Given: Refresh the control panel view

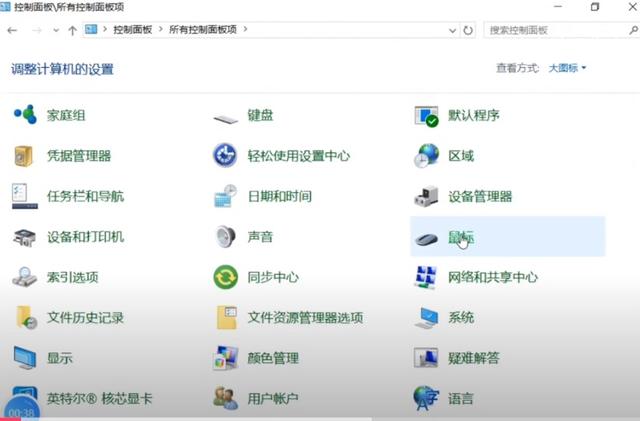Looking at the screenshot, I should 468,30.
